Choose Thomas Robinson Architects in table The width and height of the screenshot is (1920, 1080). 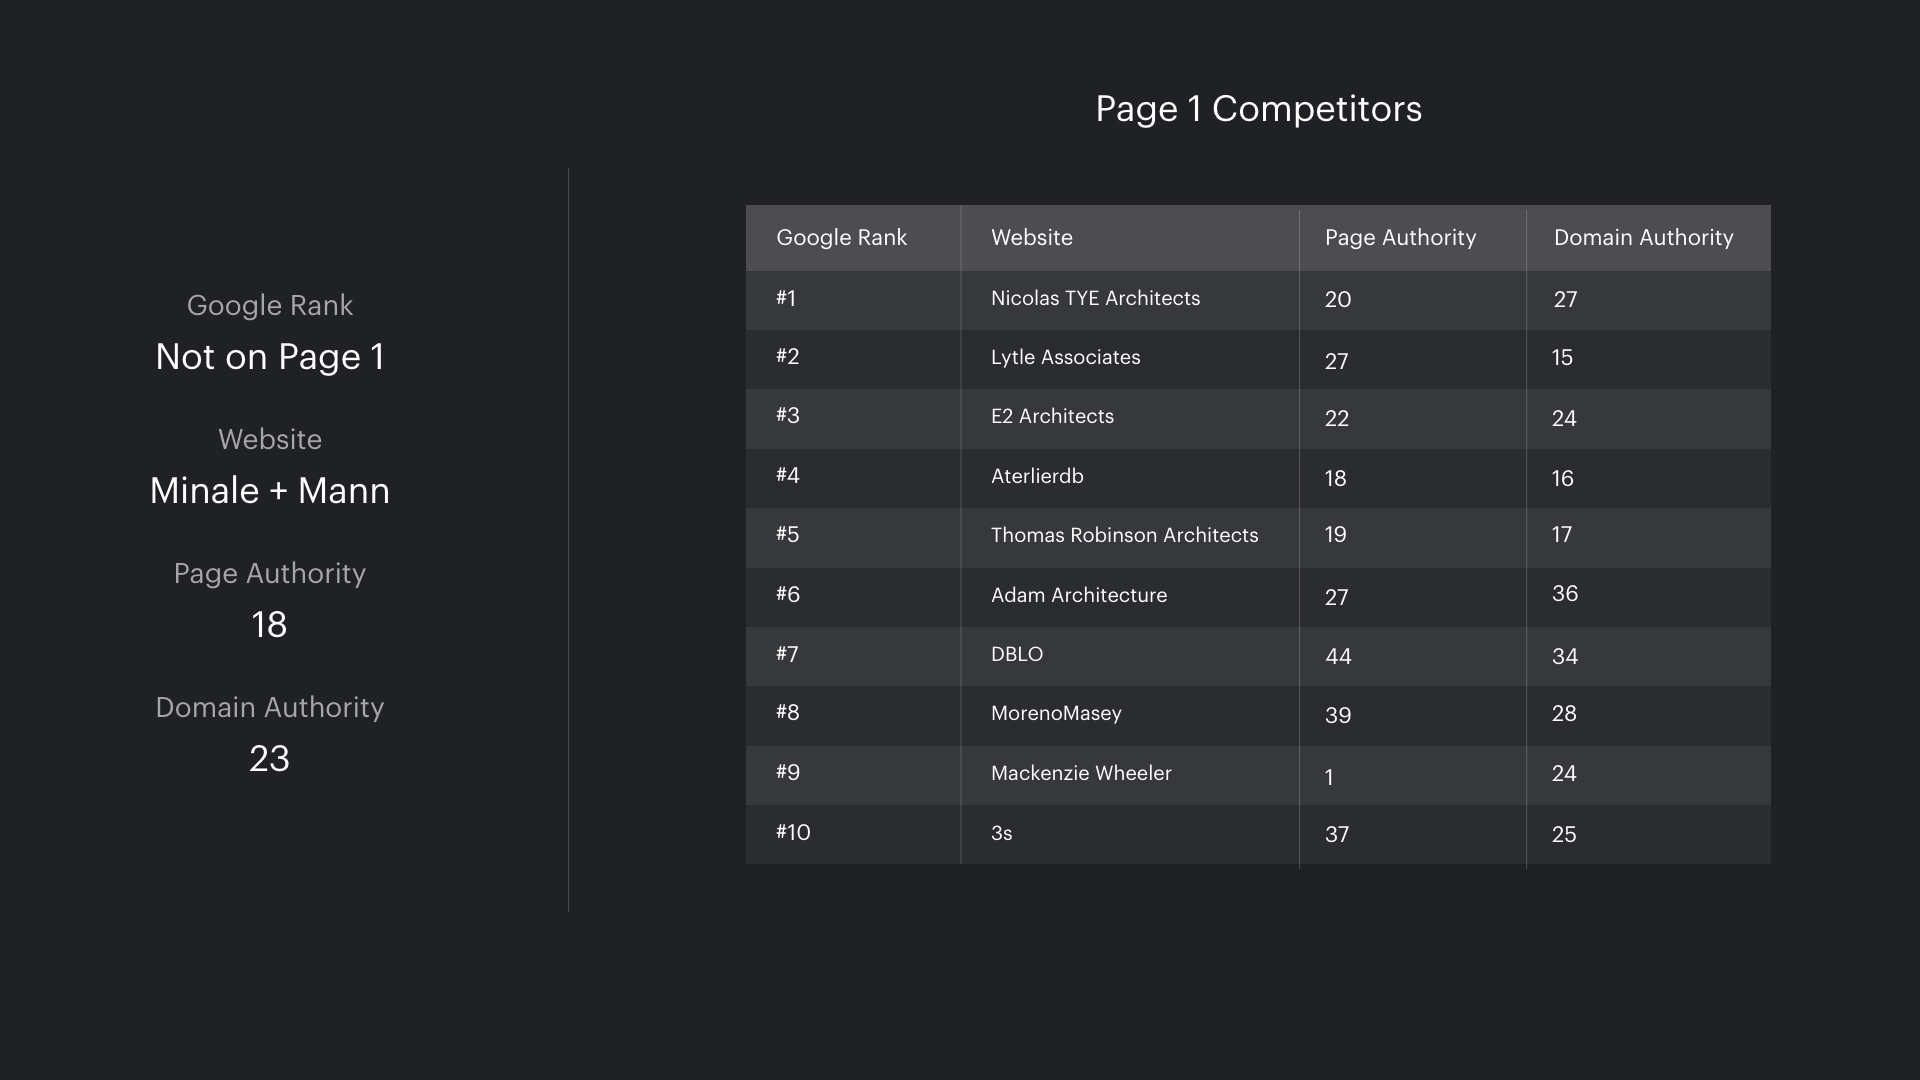[1124, 536]
